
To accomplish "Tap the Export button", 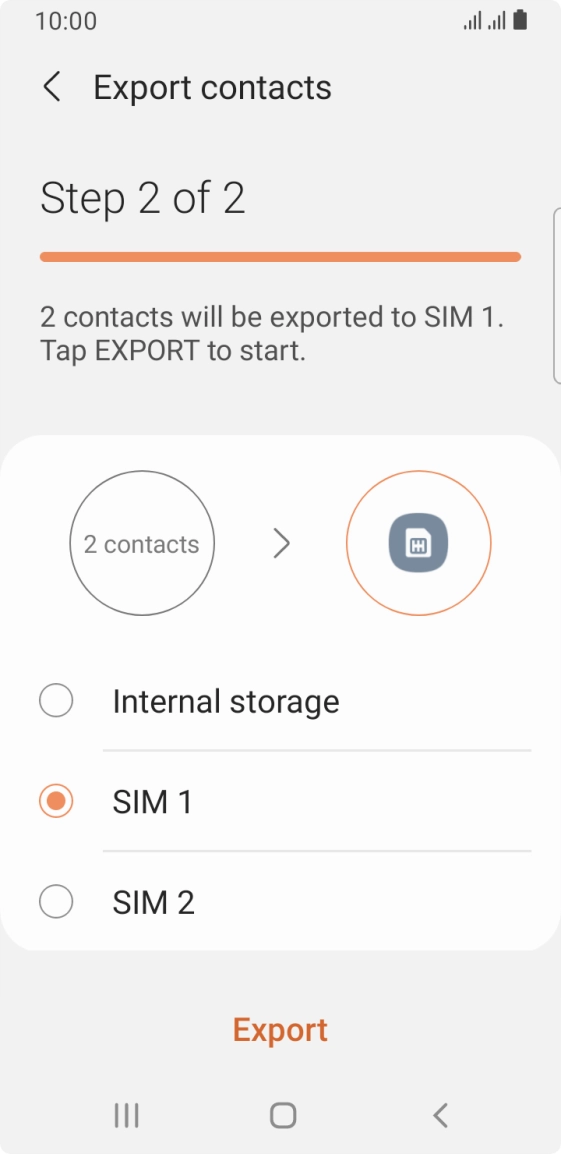I will click(280, 1030).
